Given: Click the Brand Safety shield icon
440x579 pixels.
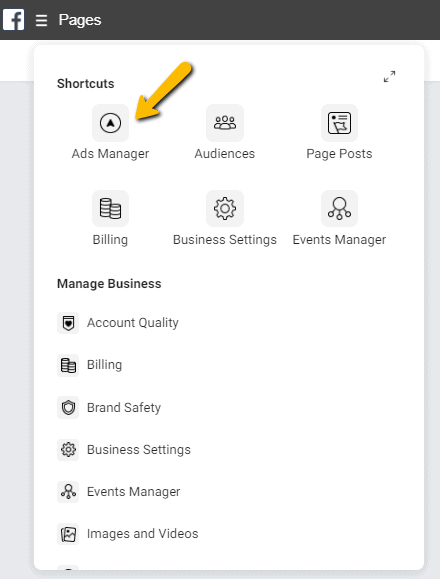Looking at the screenshot, I should 68,408.
